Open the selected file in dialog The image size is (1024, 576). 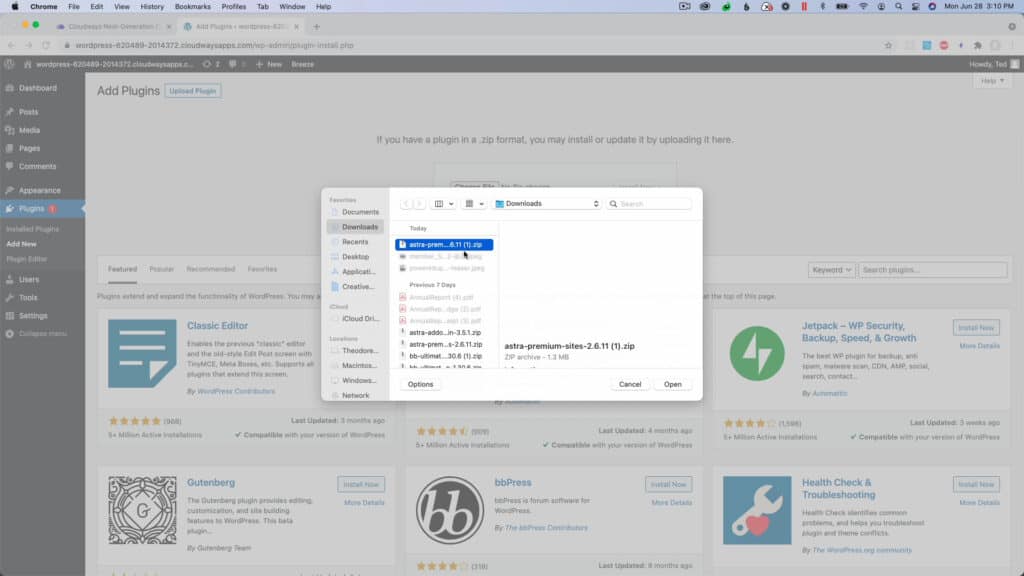672,384
